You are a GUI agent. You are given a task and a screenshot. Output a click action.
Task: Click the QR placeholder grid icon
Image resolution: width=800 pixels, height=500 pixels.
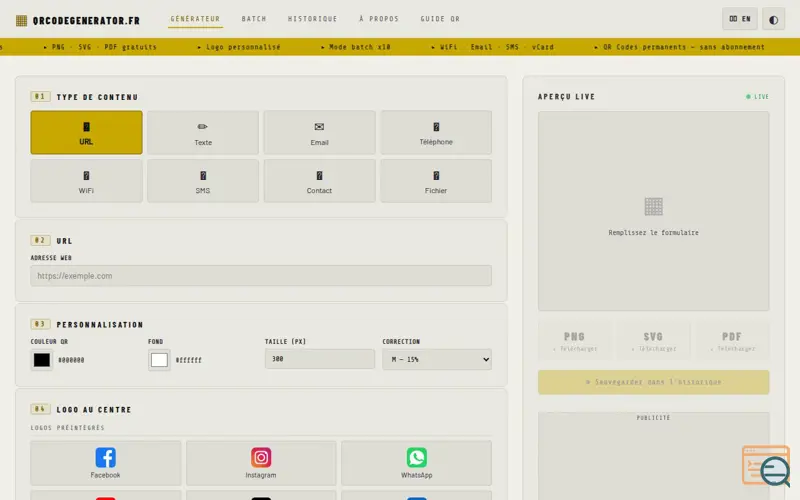pyautogui.click(x=654, y=207)
